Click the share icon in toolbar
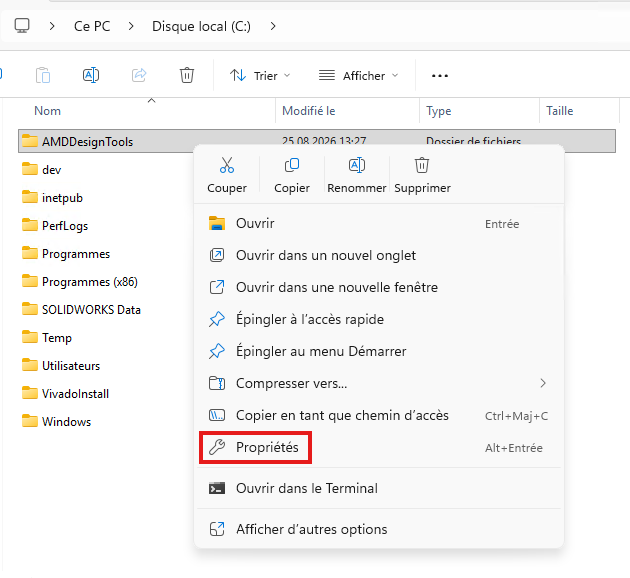 pyautogui.click(x=139, y=75)
